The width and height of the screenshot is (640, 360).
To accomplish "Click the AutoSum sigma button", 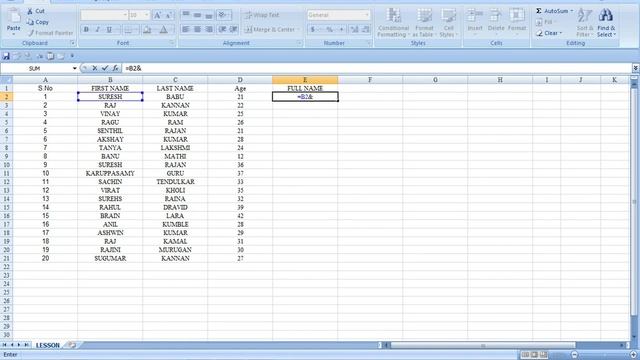I will [x=553, y=11].
